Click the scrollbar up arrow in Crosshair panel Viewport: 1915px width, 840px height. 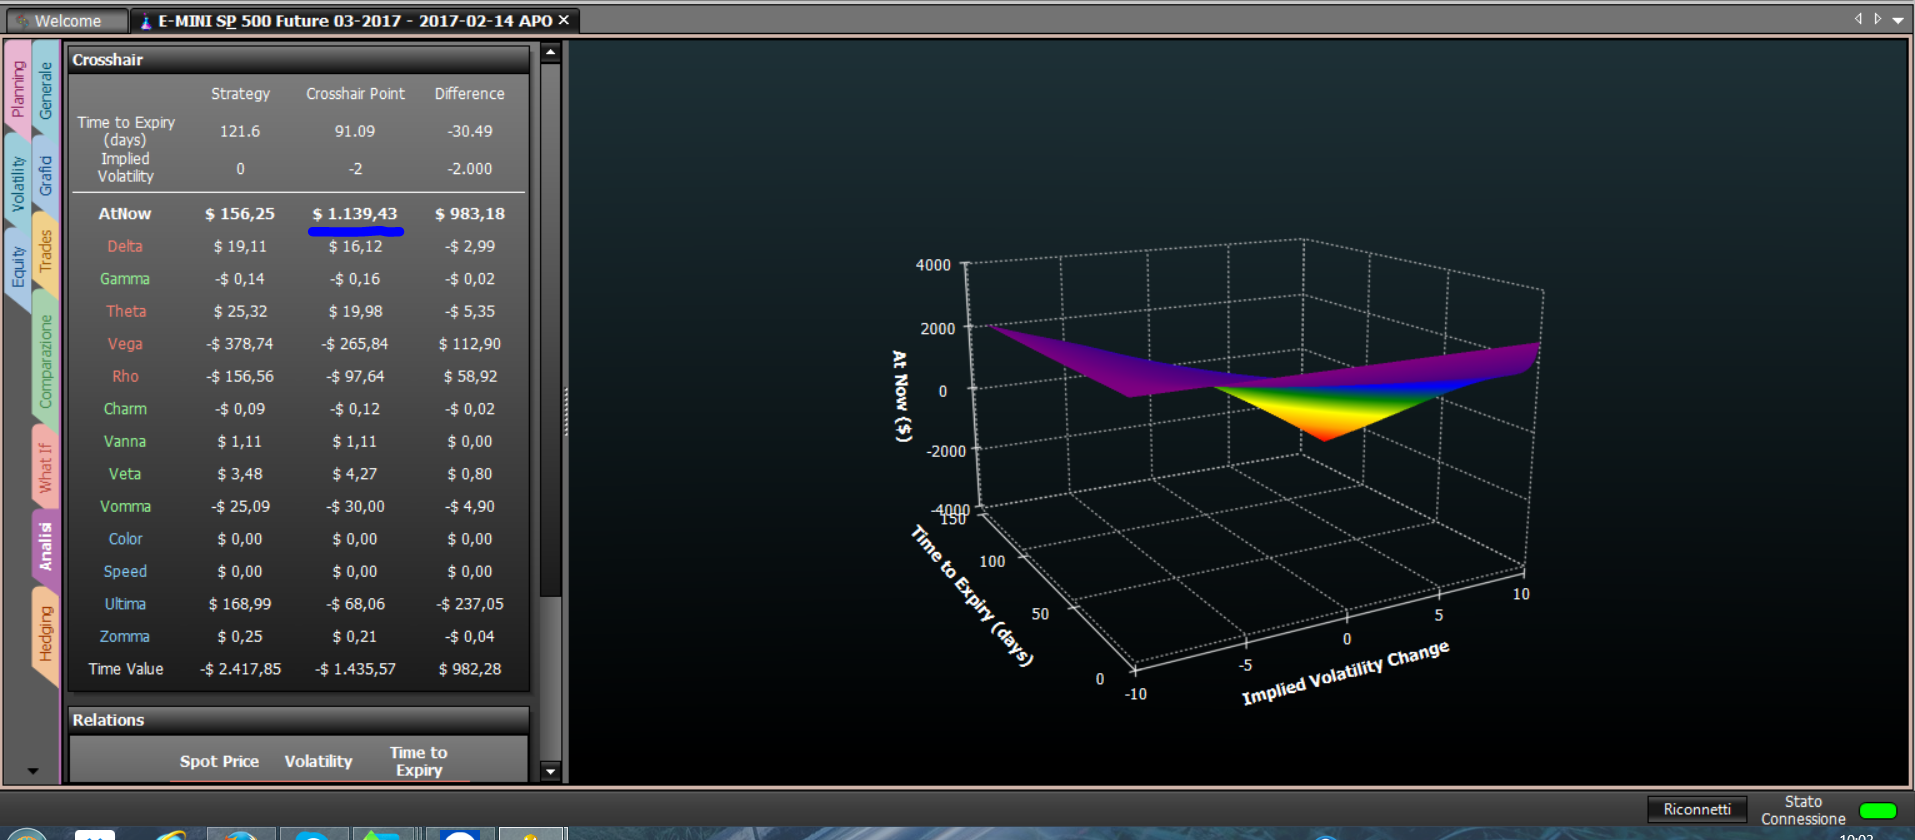(x=550, y=52)
